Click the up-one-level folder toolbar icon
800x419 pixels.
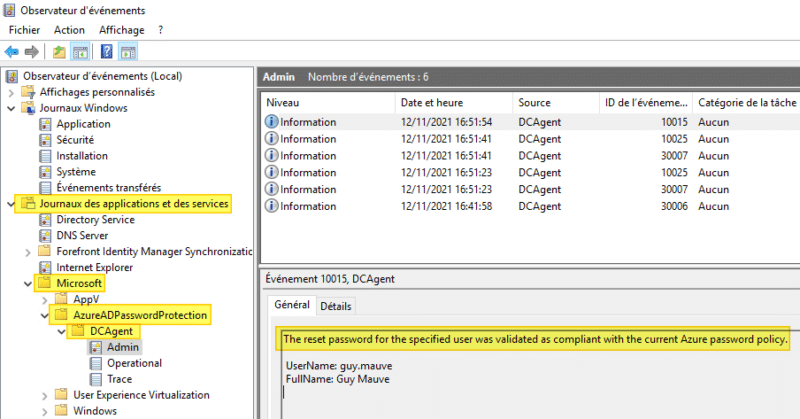point(59,51)
